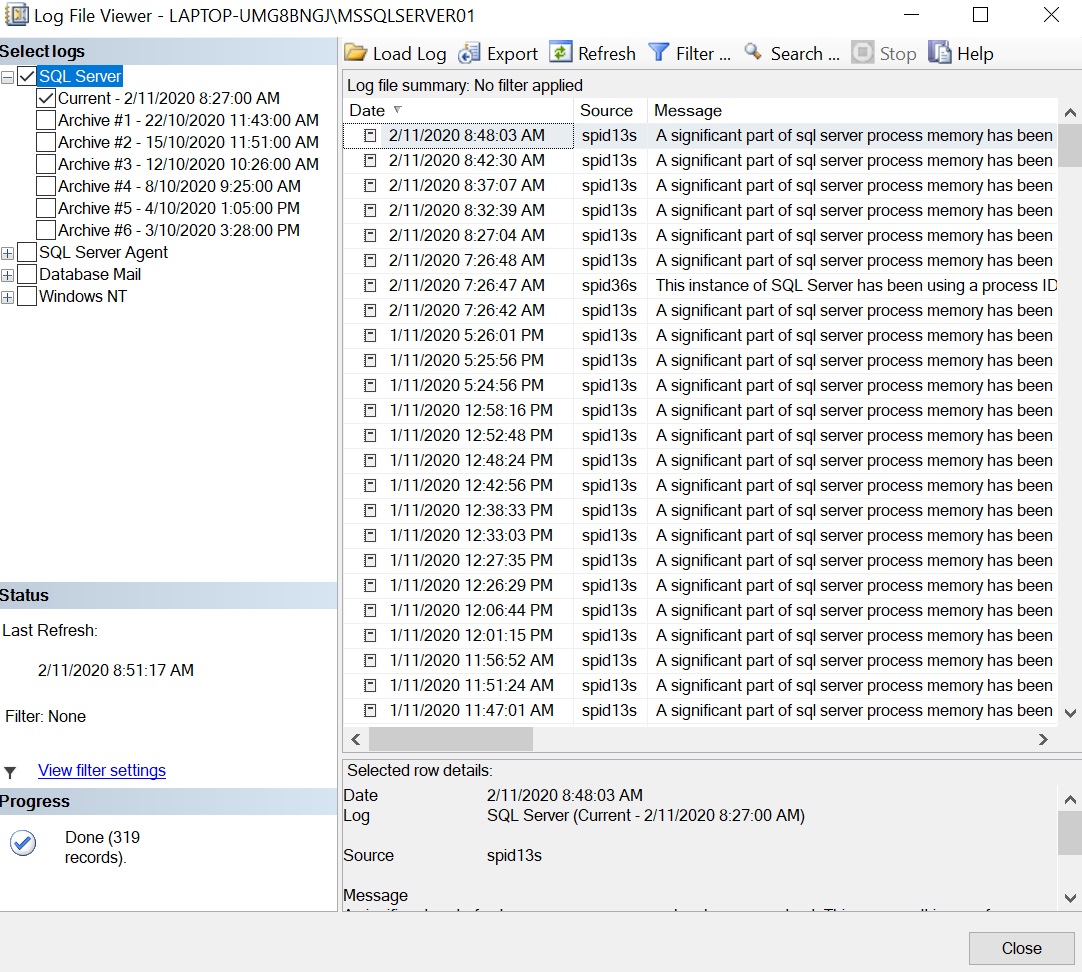The width and height of the screenshot is (1082, 972).
Task: Click log entry icon for 1/11/2020 5:26:01 PM
Action: point(371,336)
